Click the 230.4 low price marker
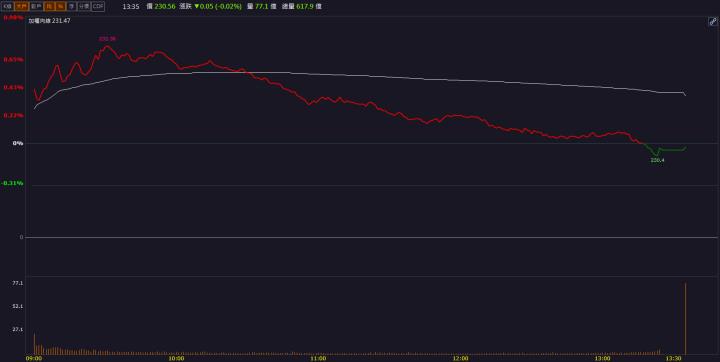The height and width of the screenshot is (362, 720). click(657, 160)
